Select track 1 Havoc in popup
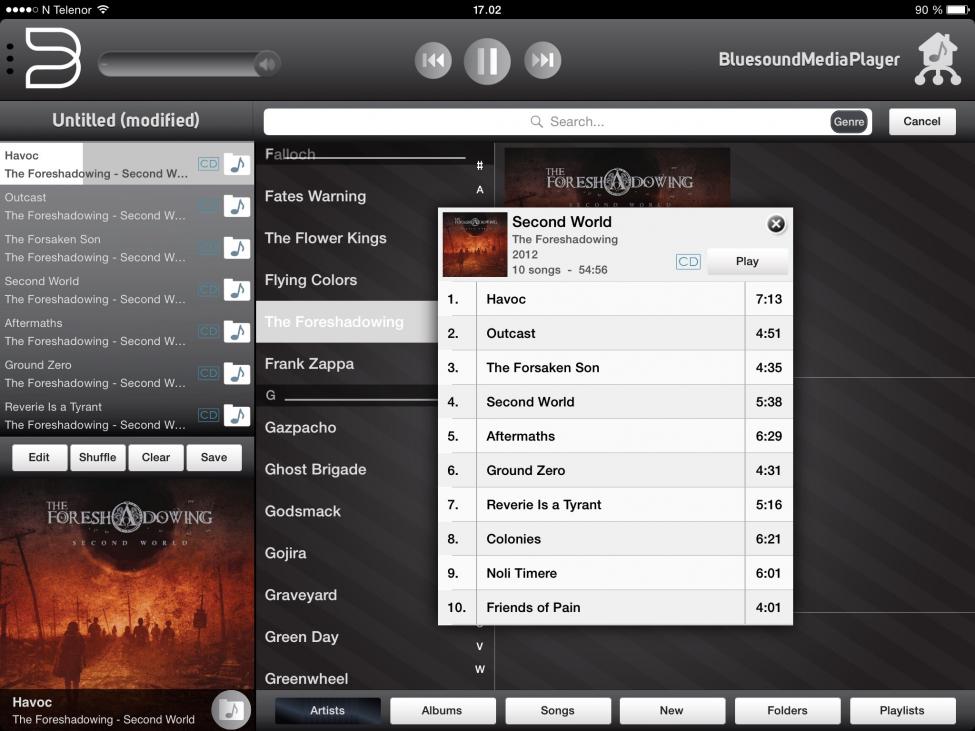 tap(615, 300)
